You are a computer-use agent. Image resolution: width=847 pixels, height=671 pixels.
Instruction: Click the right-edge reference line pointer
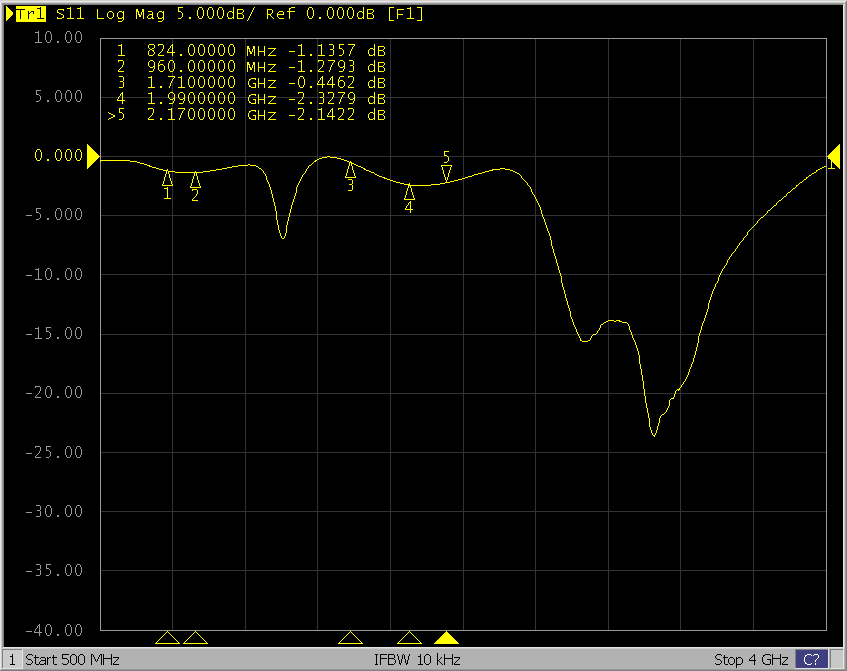coord(833,156)
